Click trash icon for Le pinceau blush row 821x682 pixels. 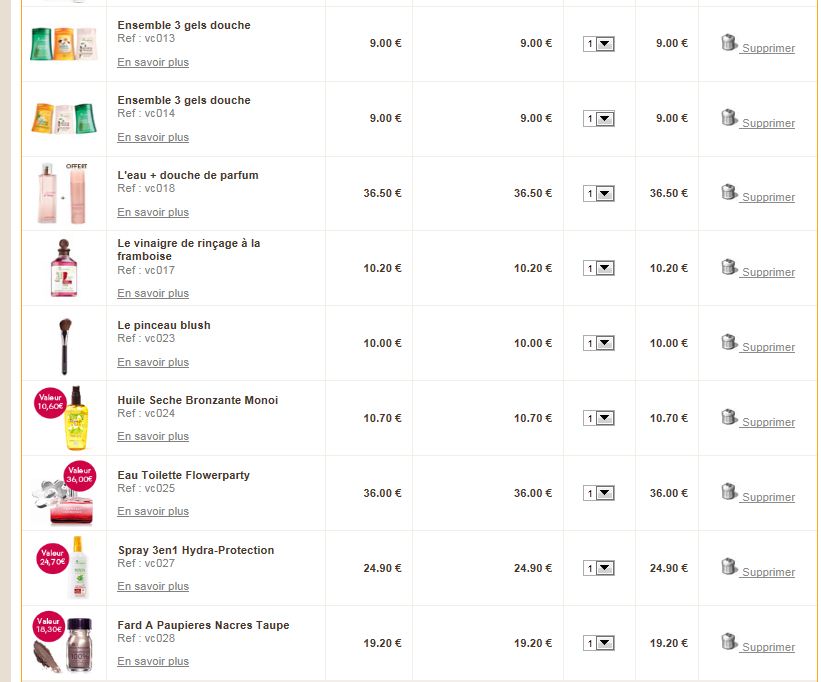729,342
